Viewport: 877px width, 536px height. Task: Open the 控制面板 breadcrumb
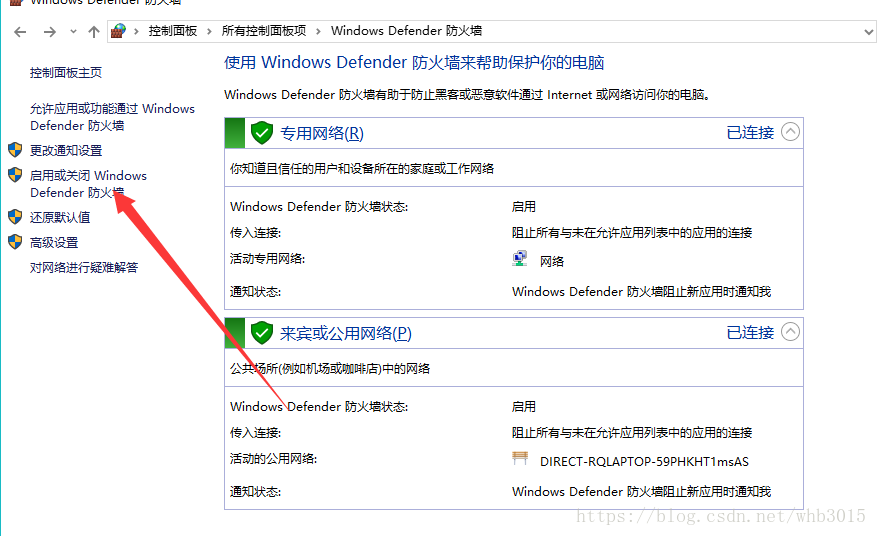pos(173,31)
